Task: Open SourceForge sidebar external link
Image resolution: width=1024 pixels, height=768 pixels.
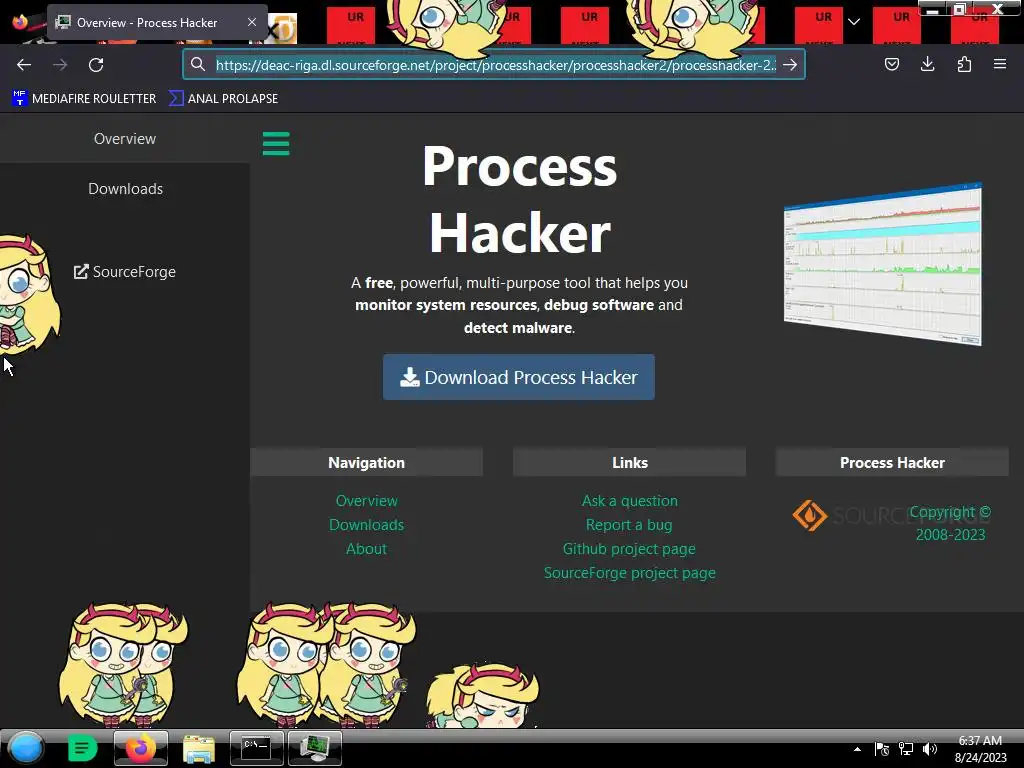Action: click(x=125, y=272)
